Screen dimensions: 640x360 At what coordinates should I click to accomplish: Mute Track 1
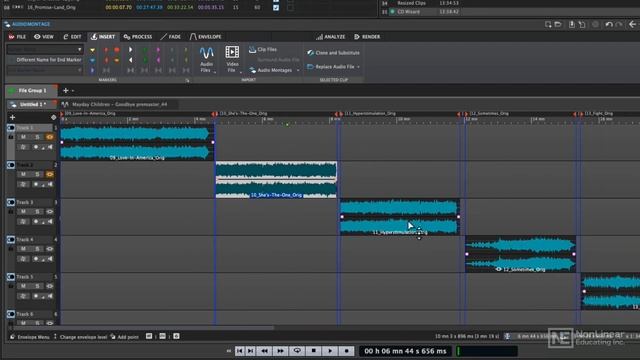point(23,137)
